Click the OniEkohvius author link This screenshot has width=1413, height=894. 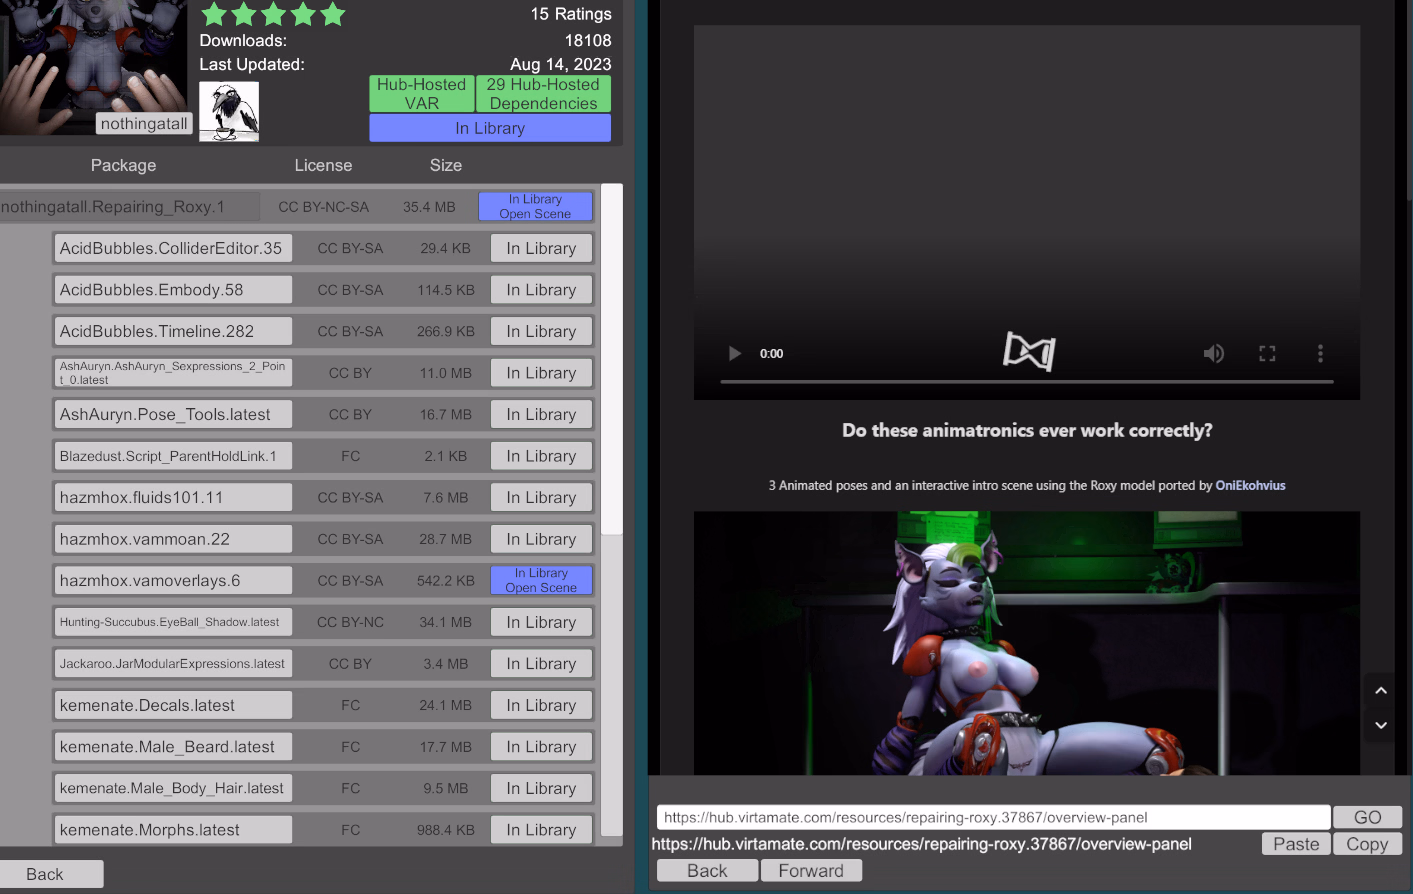pyautogui.click(x=1250, y=486)
